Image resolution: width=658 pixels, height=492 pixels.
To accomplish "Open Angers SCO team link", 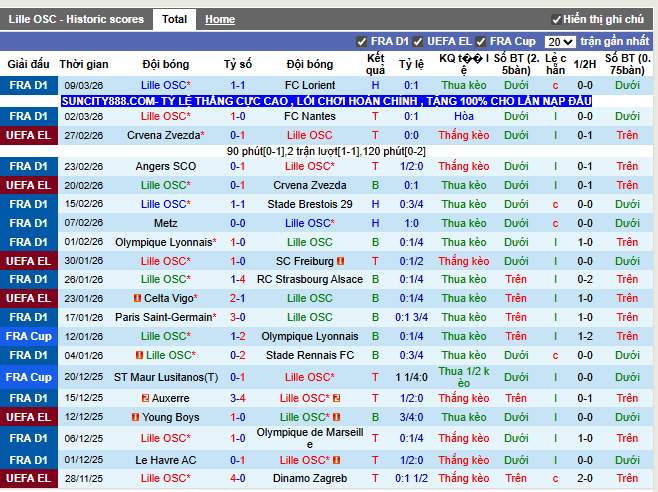I will pos(166,166).
